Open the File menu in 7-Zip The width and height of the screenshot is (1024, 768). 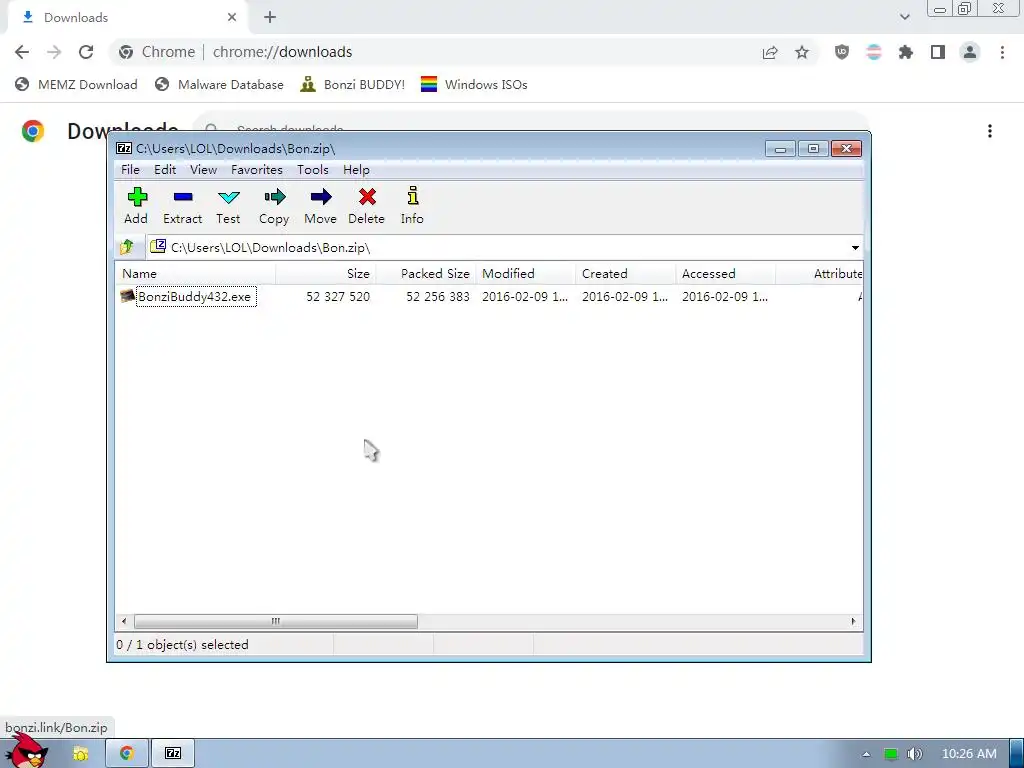click(131, 170)
